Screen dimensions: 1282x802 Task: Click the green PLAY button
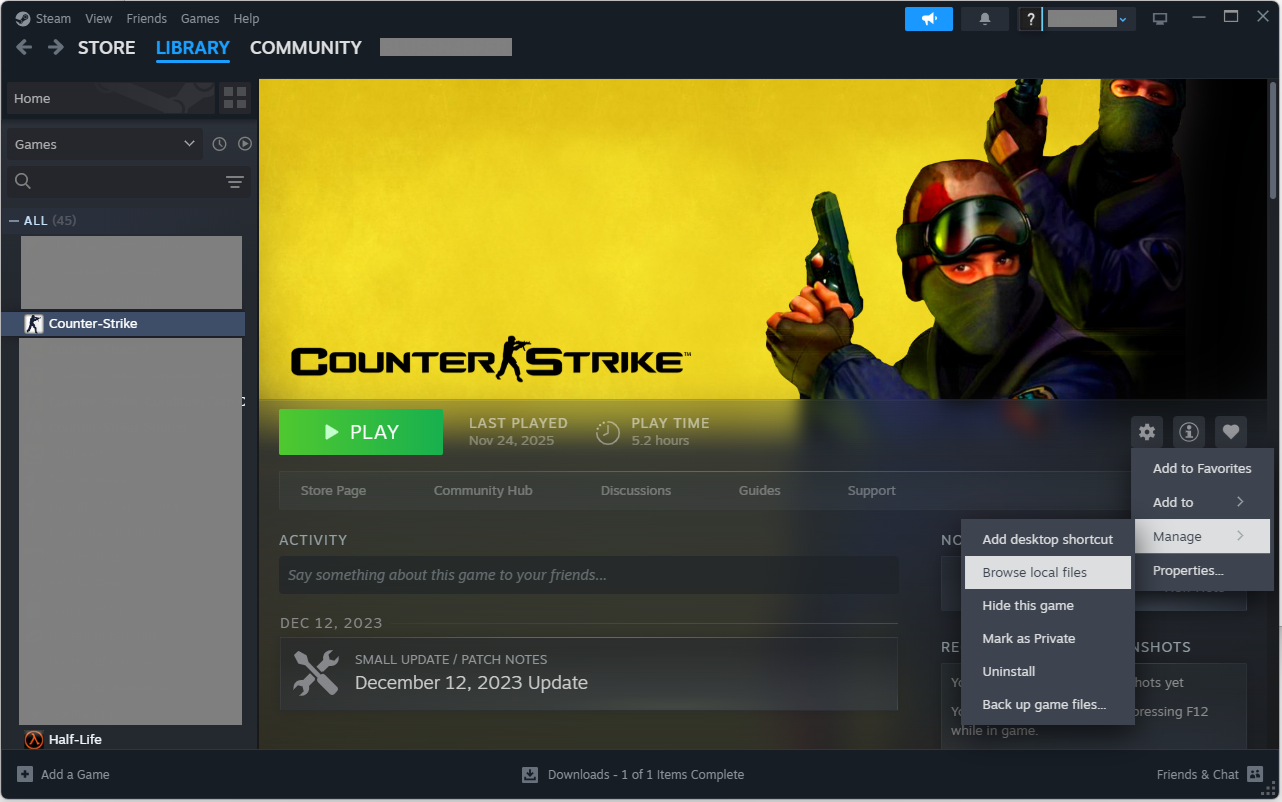tap(361, 432)
